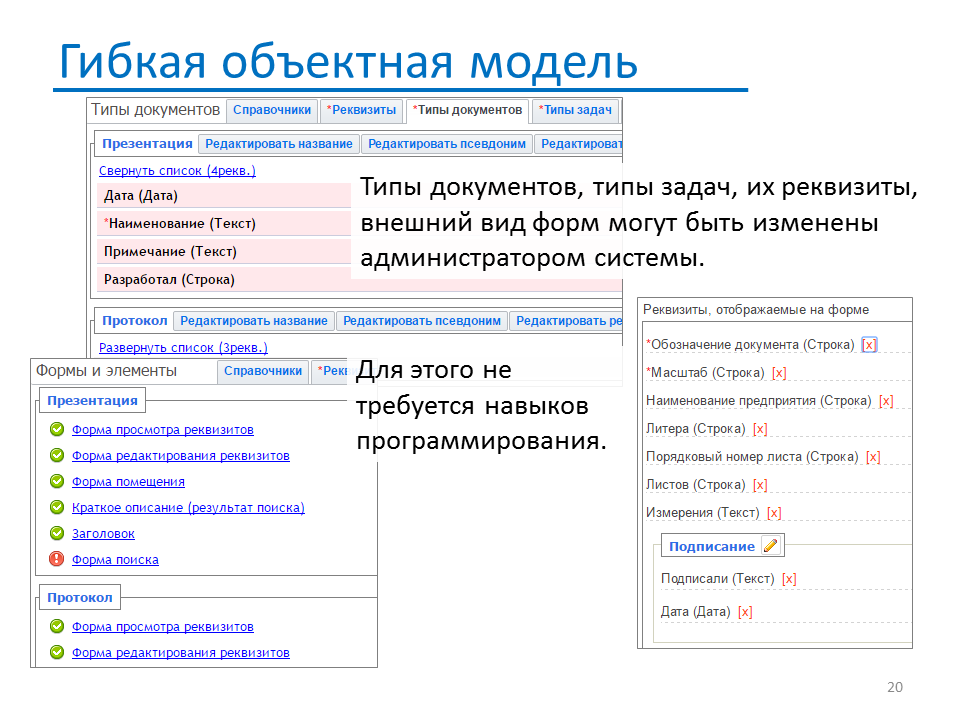Click the green check icon beside Форма помещения
960x720 pixels.
pyautogui.click(x=57, y=481)
